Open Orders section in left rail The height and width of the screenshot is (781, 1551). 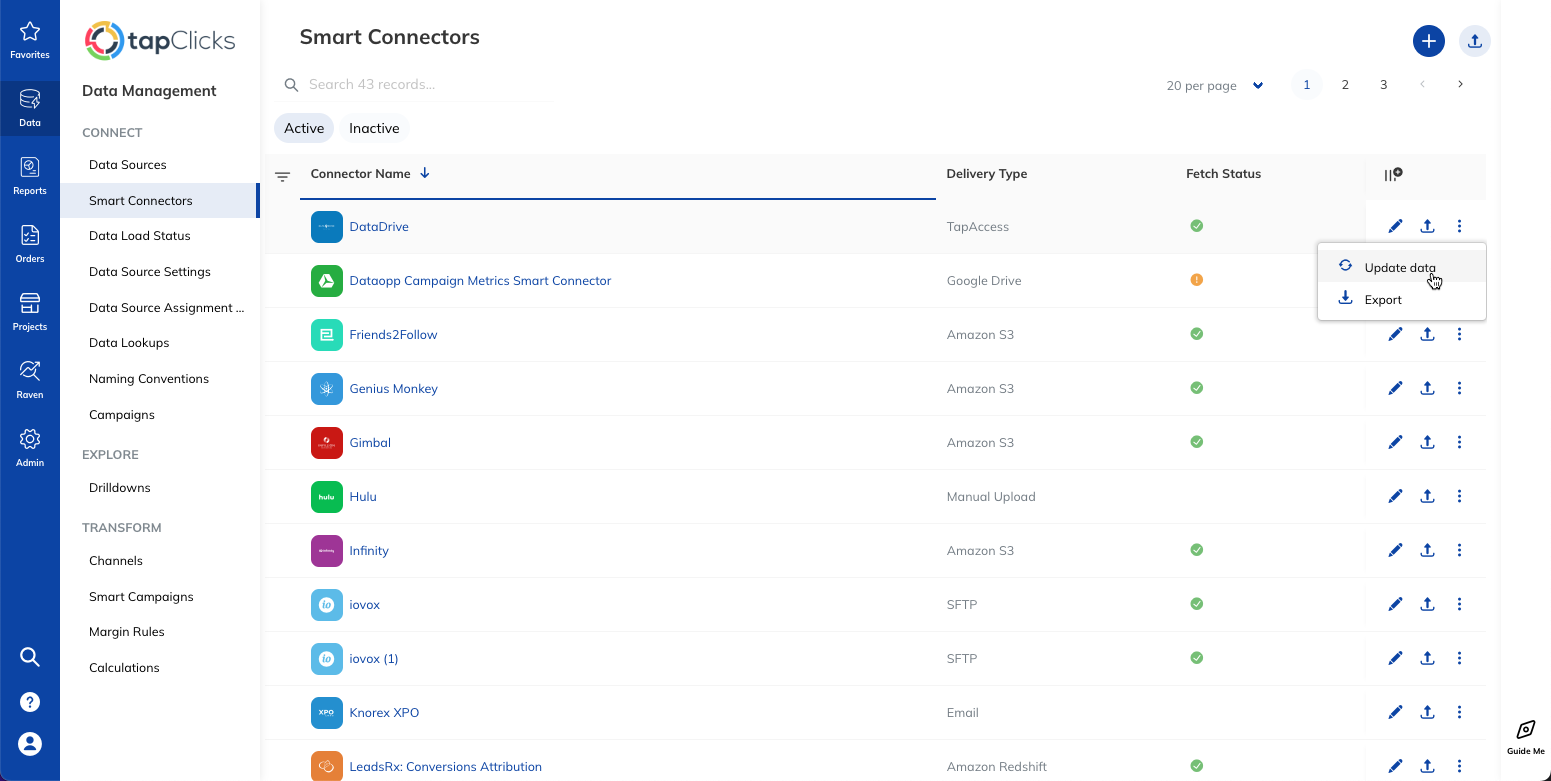pos(30,244)
